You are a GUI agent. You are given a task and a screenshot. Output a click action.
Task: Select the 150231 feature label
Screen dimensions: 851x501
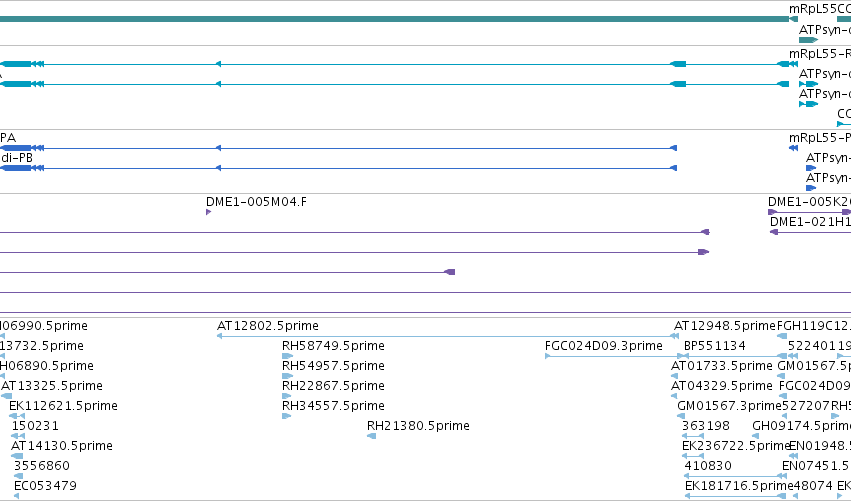pos(35,426)
